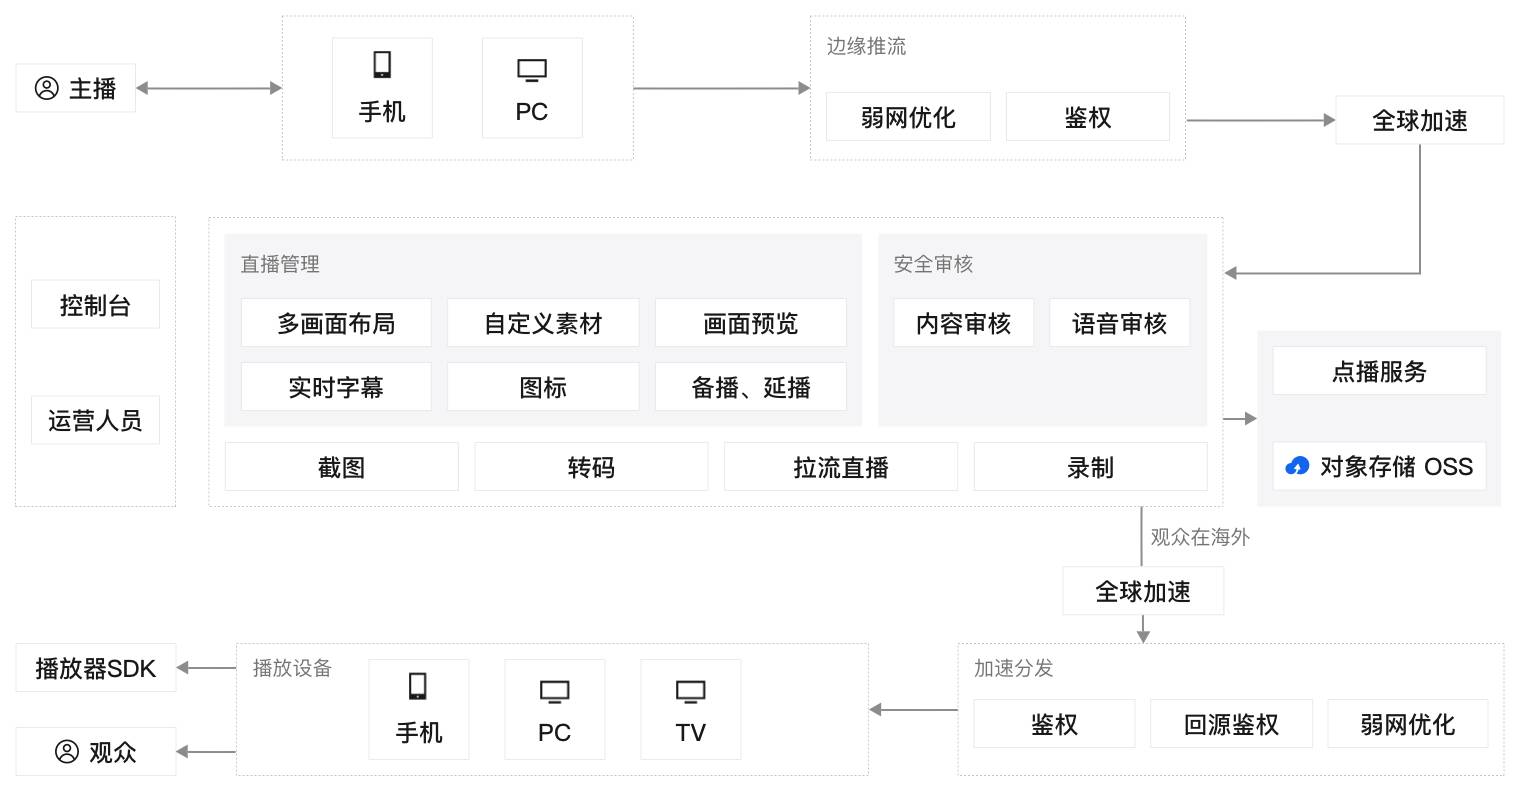Click the user icon beside 观众
Image resolution: width=1520 pixels, height=792 pixels.
click(x=67, y=752)
